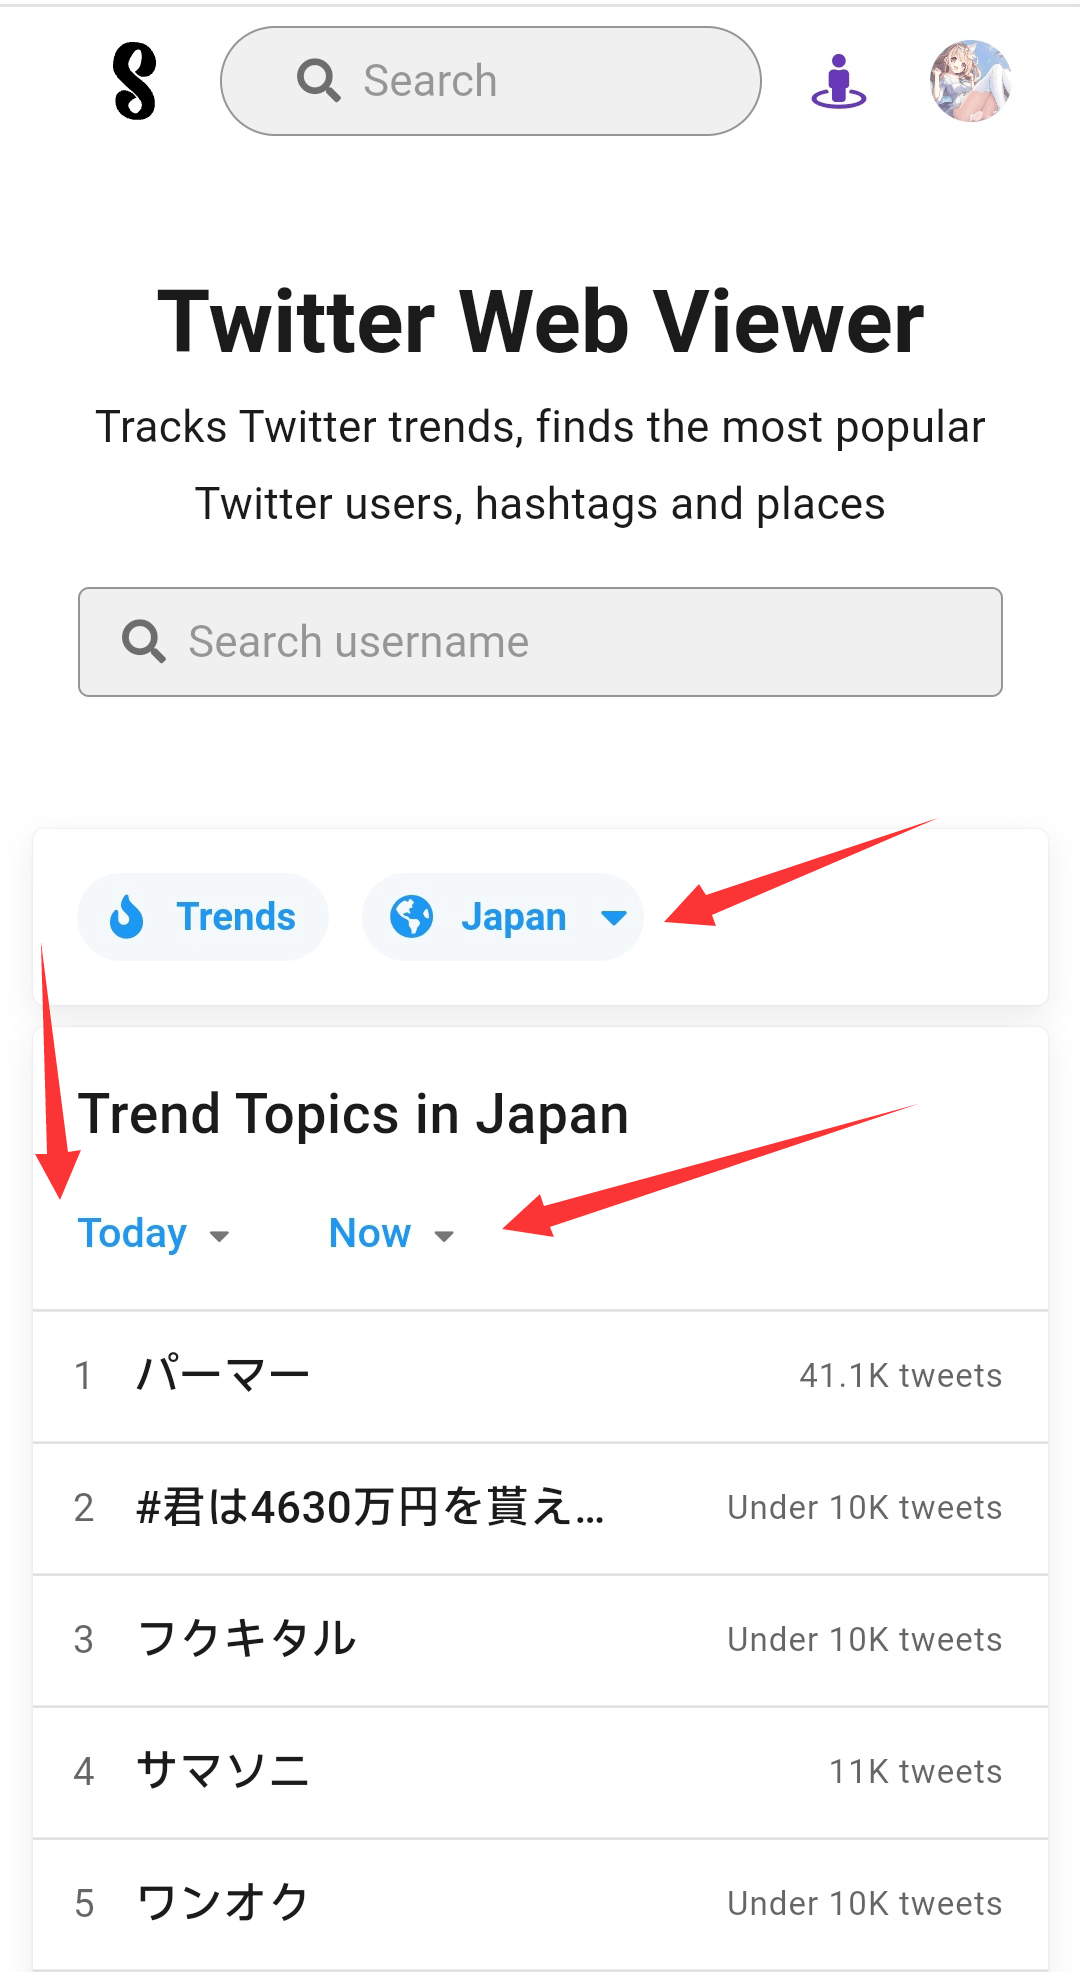This screenshot has width=1080, height=1972.
Task: Click magnifier icon in top search bar
Action: pyautogui.click(x=319, y=80)
